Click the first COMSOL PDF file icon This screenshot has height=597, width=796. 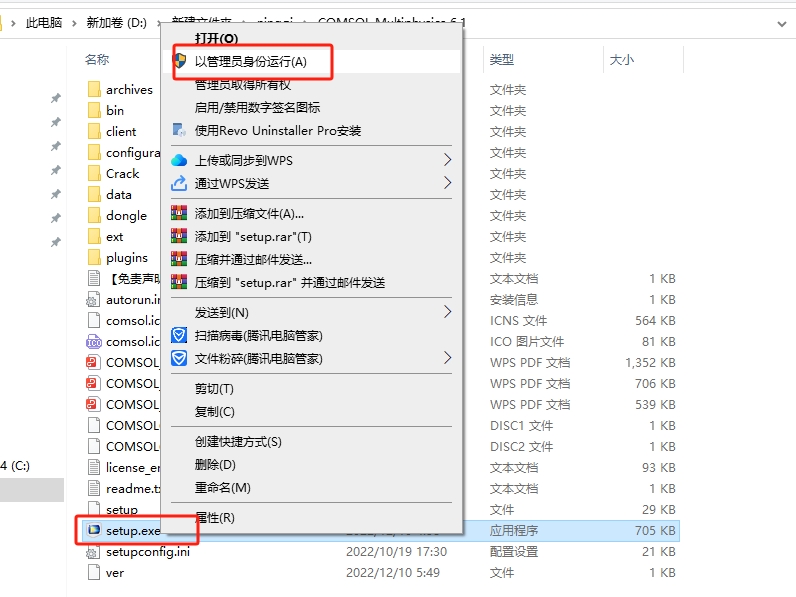click(92, 362)
